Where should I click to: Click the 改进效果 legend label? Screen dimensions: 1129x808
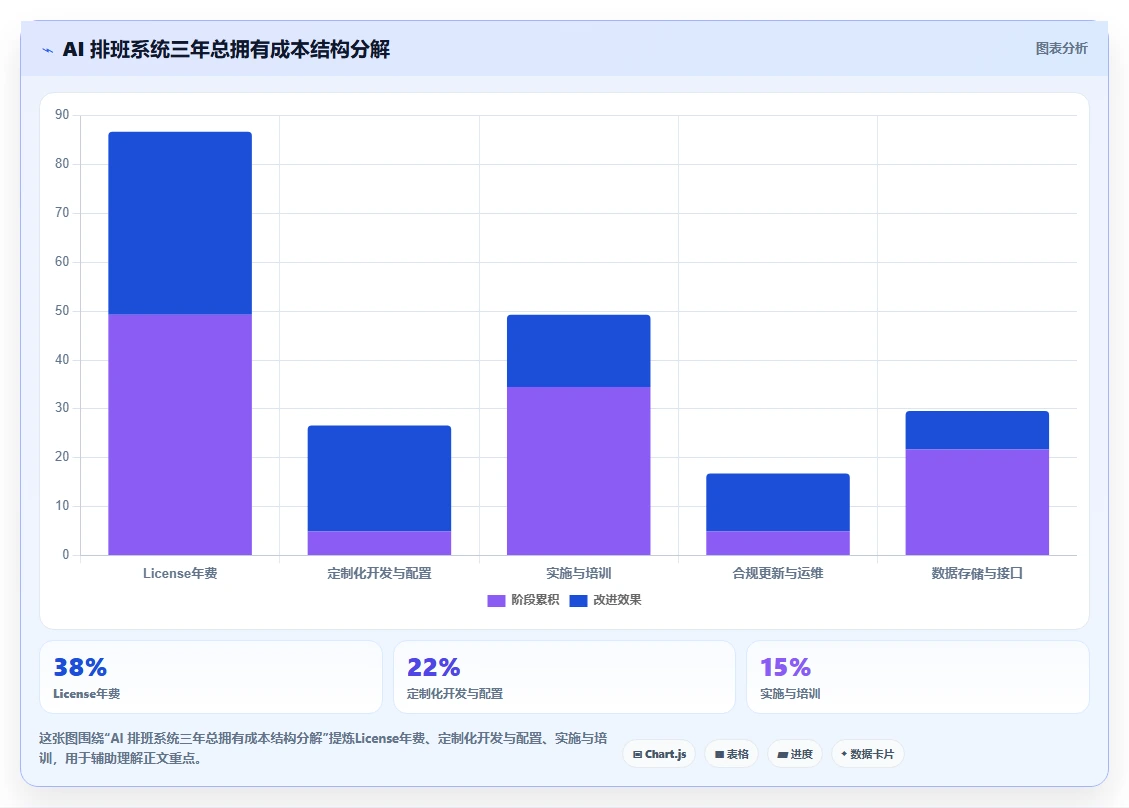point(617,600)
